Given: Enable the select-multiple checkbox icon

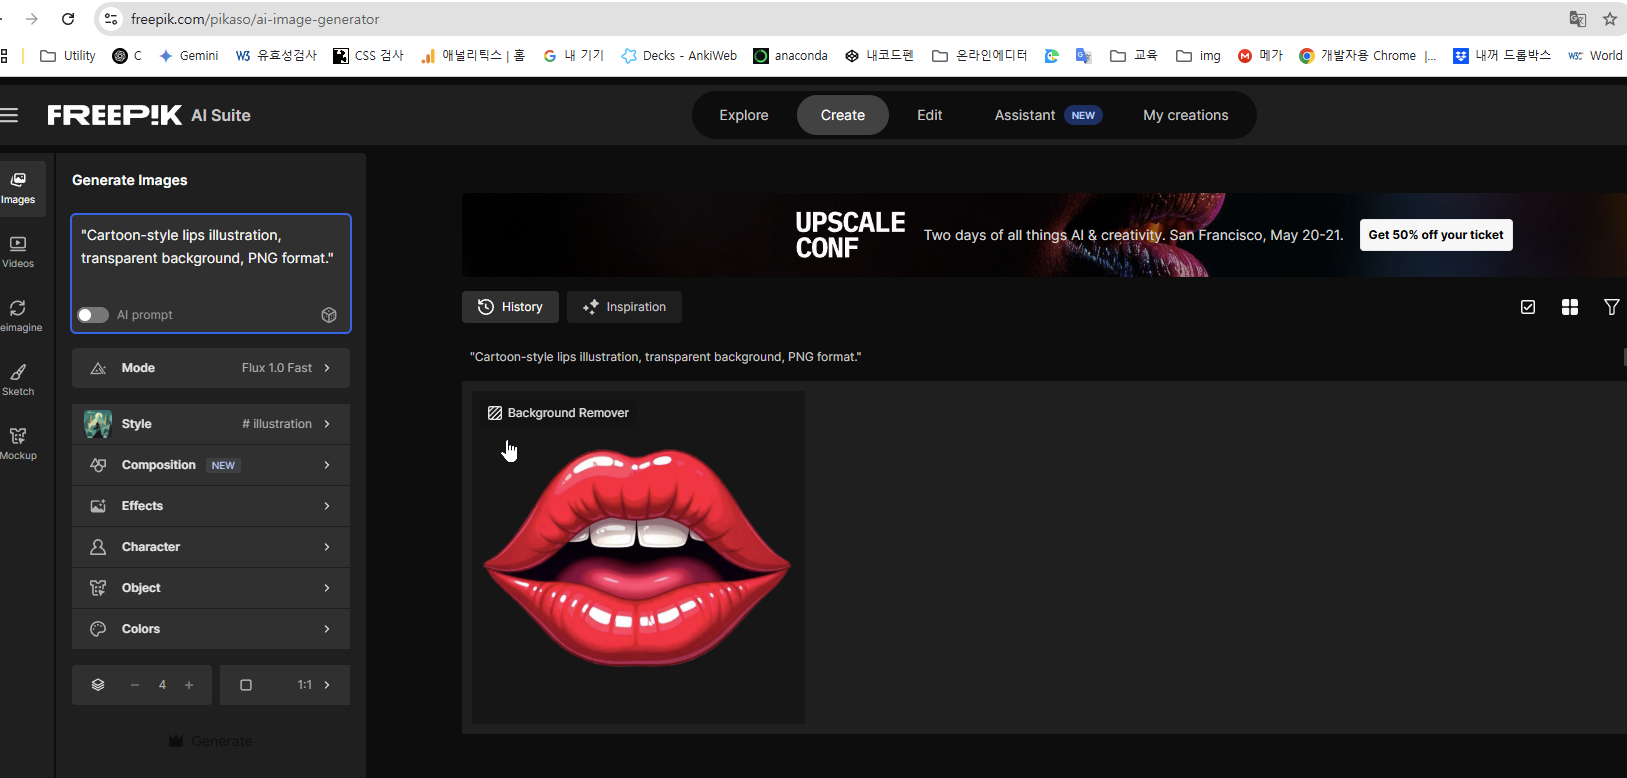Looking at the screenshot, I should [x=1528, y=307].
